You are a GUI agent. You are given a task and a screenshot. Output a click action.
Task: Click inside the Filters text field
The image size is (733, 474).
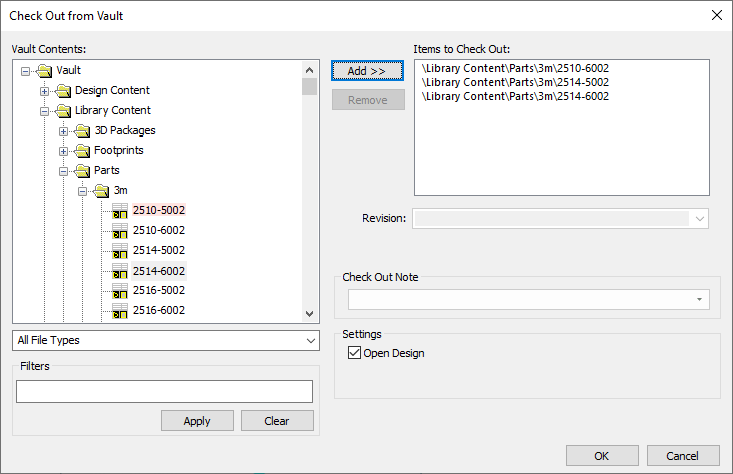[x=164, y=391]
